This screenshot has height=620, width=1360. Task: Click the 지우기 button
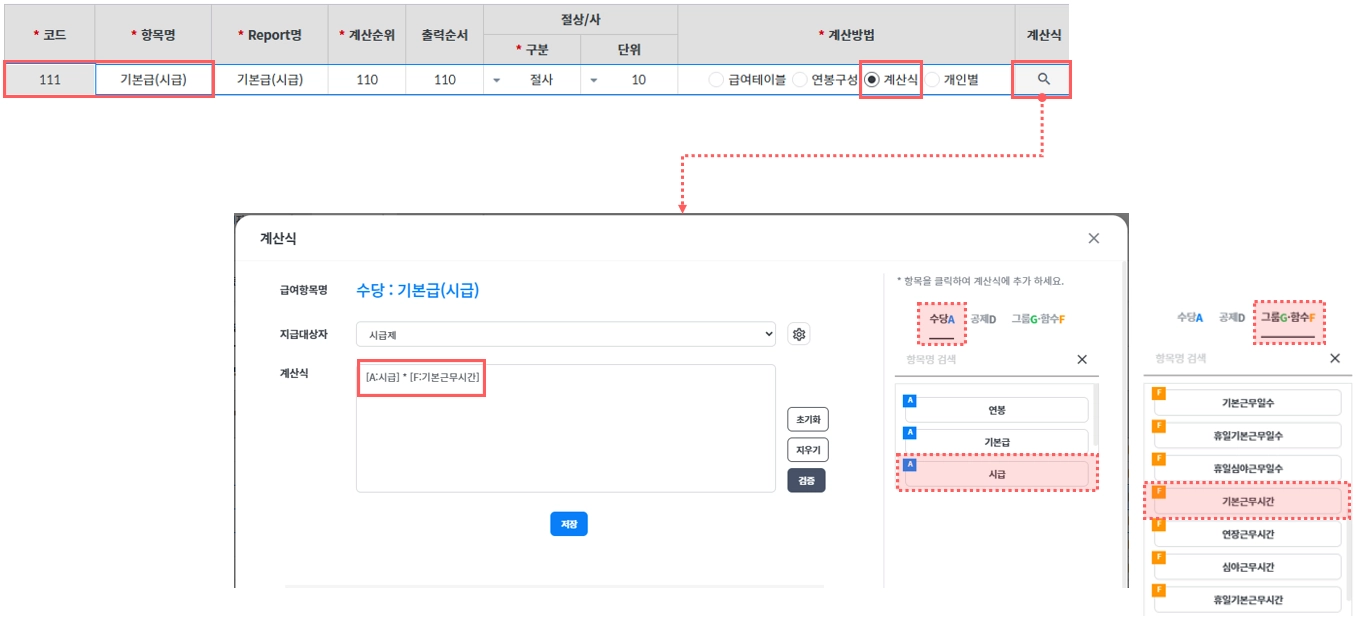point(807,450)
